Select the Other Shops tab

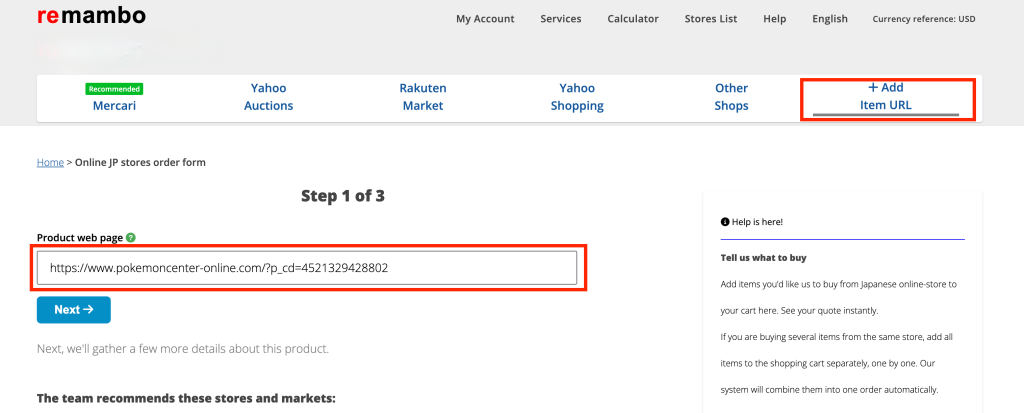[731, 97]
